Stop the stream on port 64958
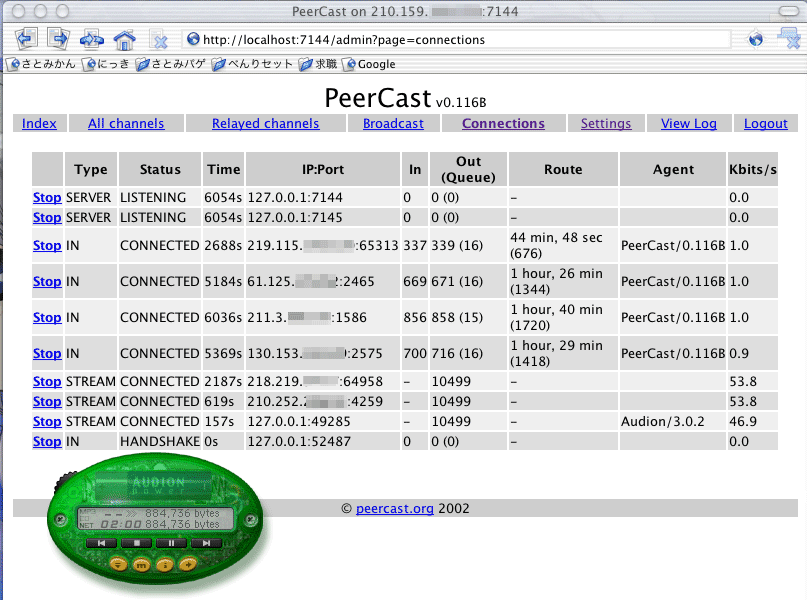Image resolution: width=807 pixels, height=600 pixels. (47, 381)
